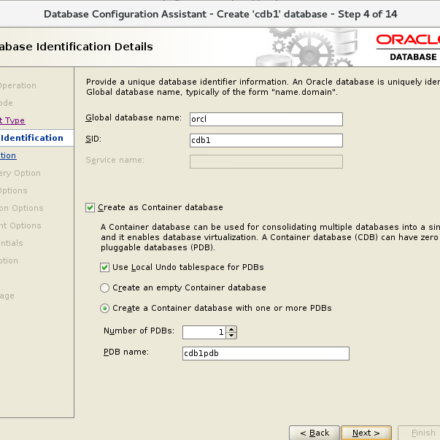440x440 pixels.
Task: Click the 'Number of PDBs:' label
Action: (x=139, y=331)
